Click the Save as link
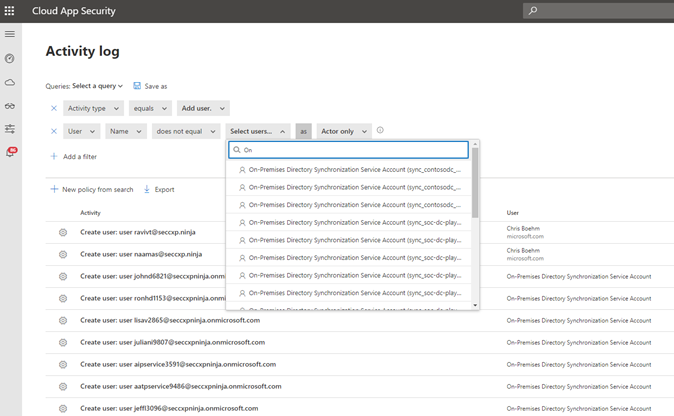Image resolution: width=674 pixels, height=416 pixels. pyautogui.click(x=156, y=86)
